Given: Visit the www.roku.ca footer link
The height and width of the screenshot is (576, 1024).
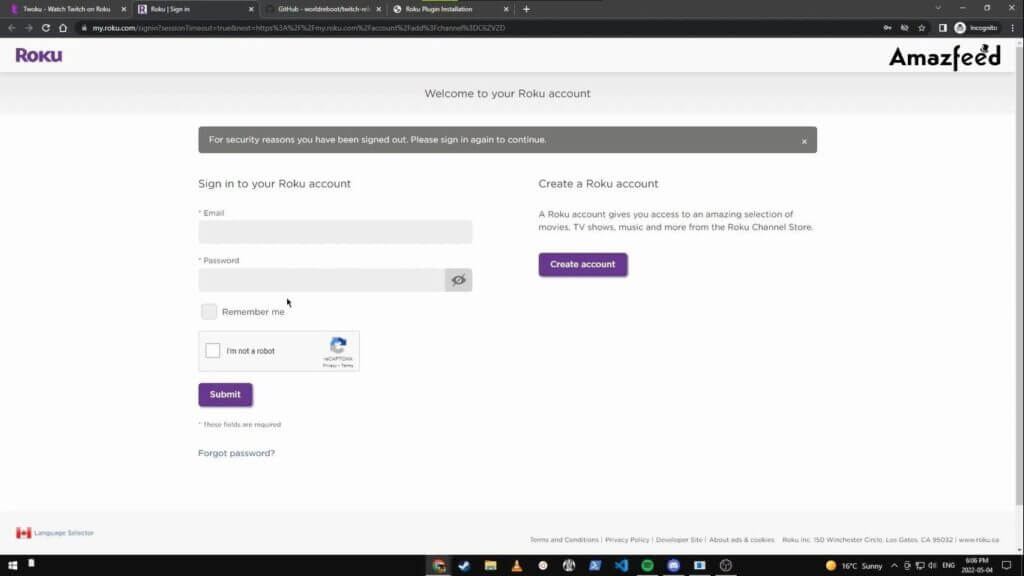Looking at the screenshot, I should [x=978, y=540].
